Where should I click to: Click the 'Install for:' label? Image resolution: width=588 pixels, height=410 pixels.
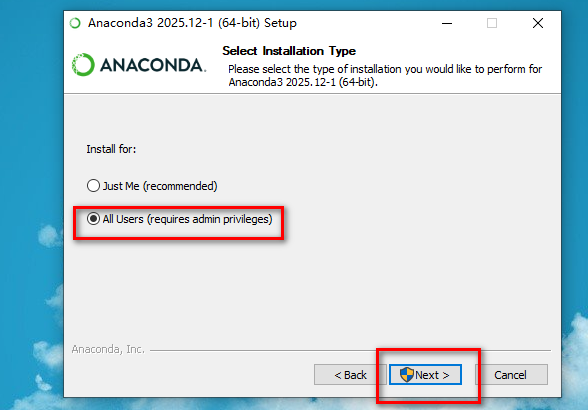111,149
